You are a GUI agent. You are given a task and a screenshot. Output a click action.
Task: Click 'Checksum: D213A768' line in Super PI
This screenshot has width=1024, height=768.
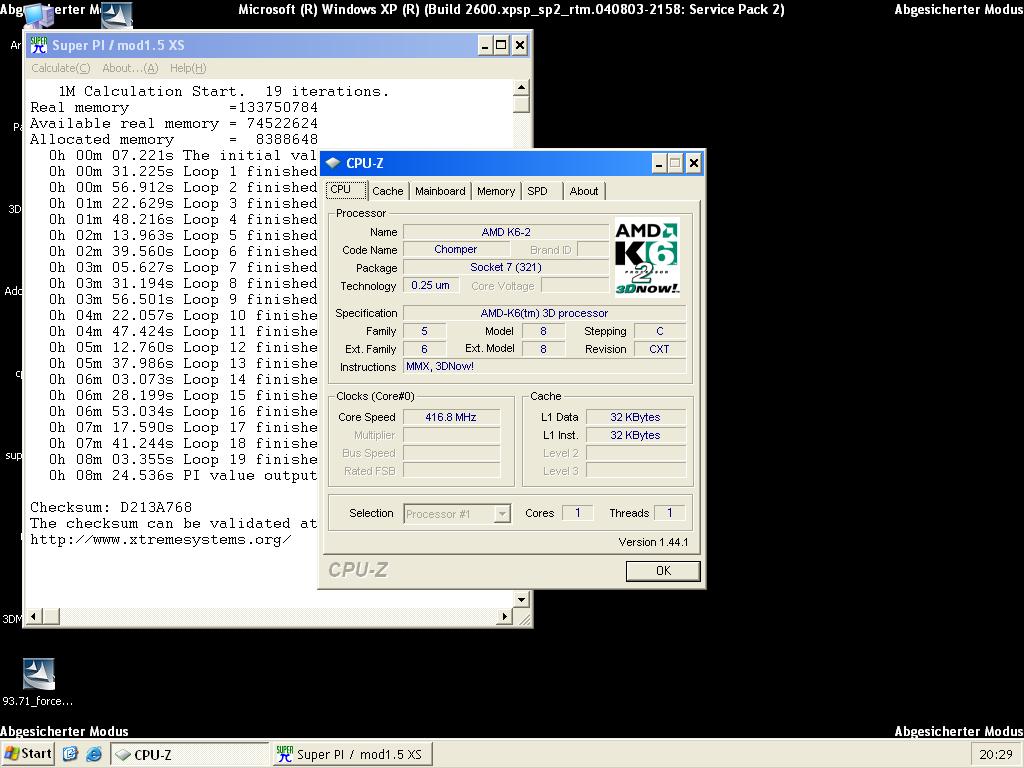point(111,507)
